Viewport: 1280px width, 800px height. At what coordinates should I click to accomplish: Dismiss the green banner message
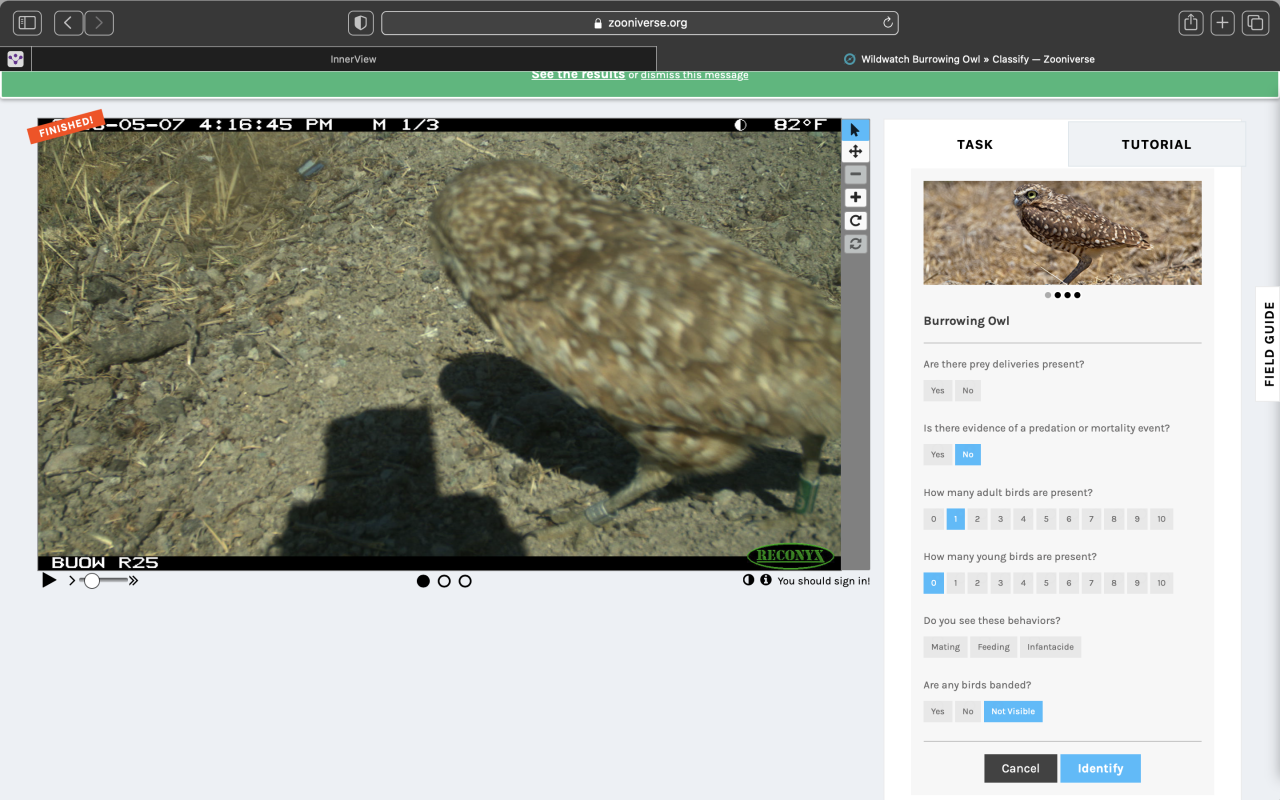pyautogui.click(x=694, y=75)
